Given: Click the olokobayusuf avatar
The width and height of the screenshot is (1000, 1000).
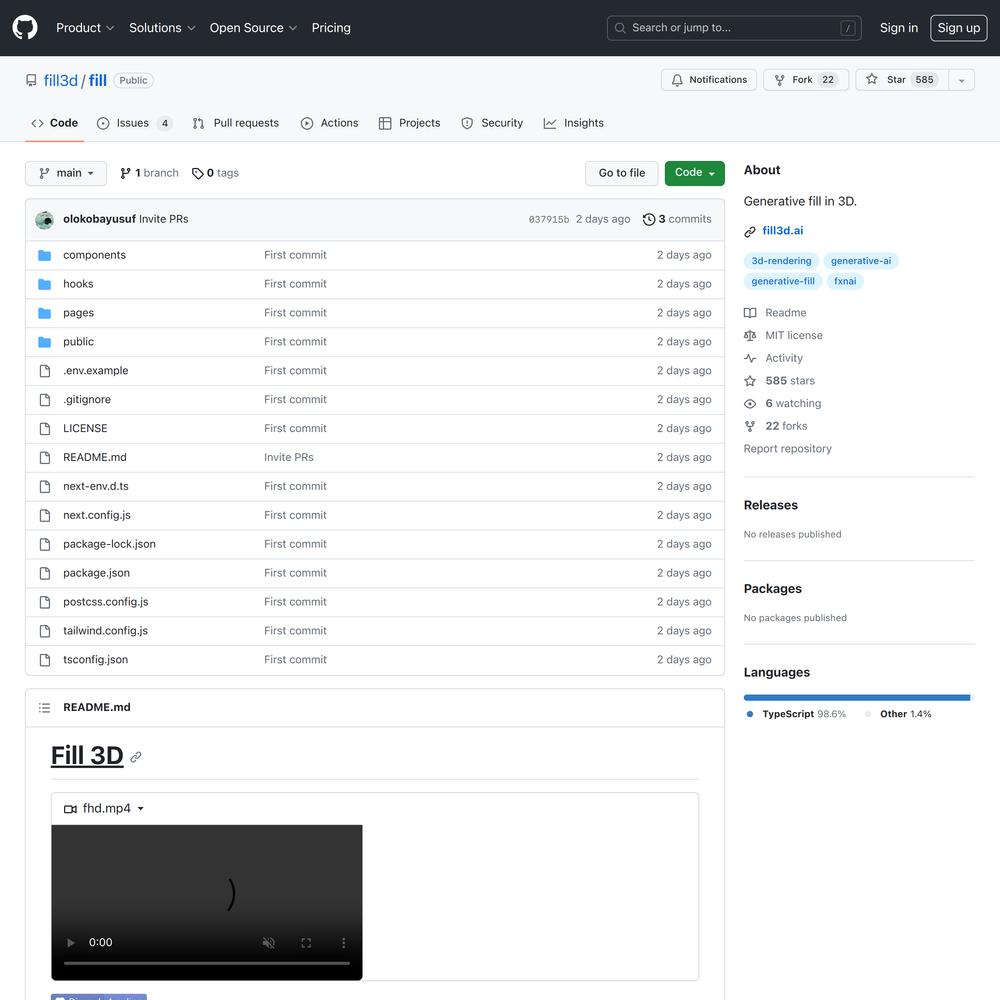Looking at the screenshot, I should (45, 220).
